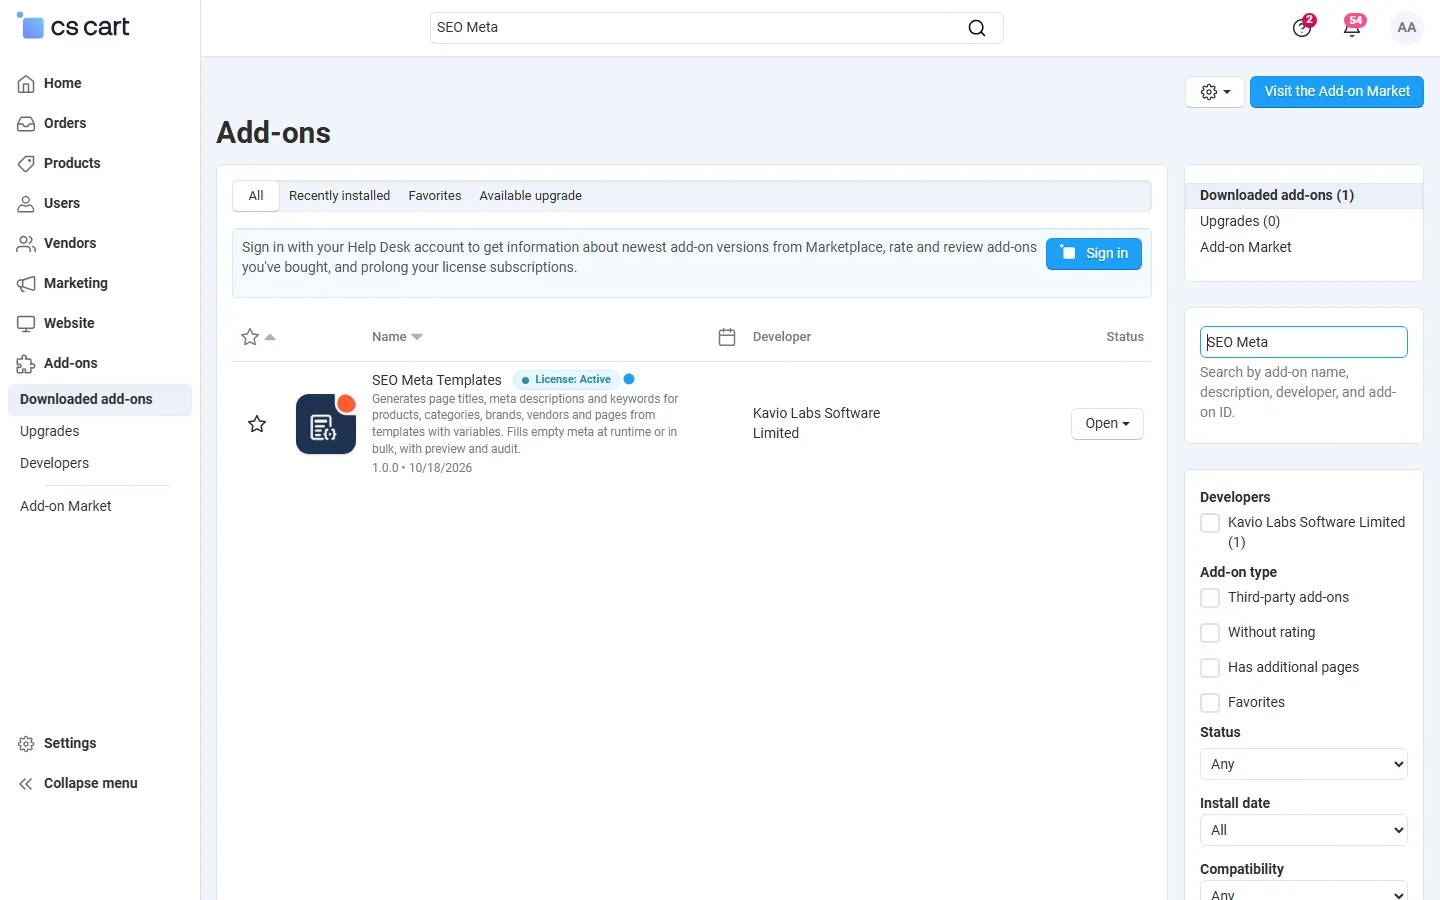The width and height of the screenshot is (1440, 900).
Task: Click the Home house icon in sidebar
Action: point(26,84)
